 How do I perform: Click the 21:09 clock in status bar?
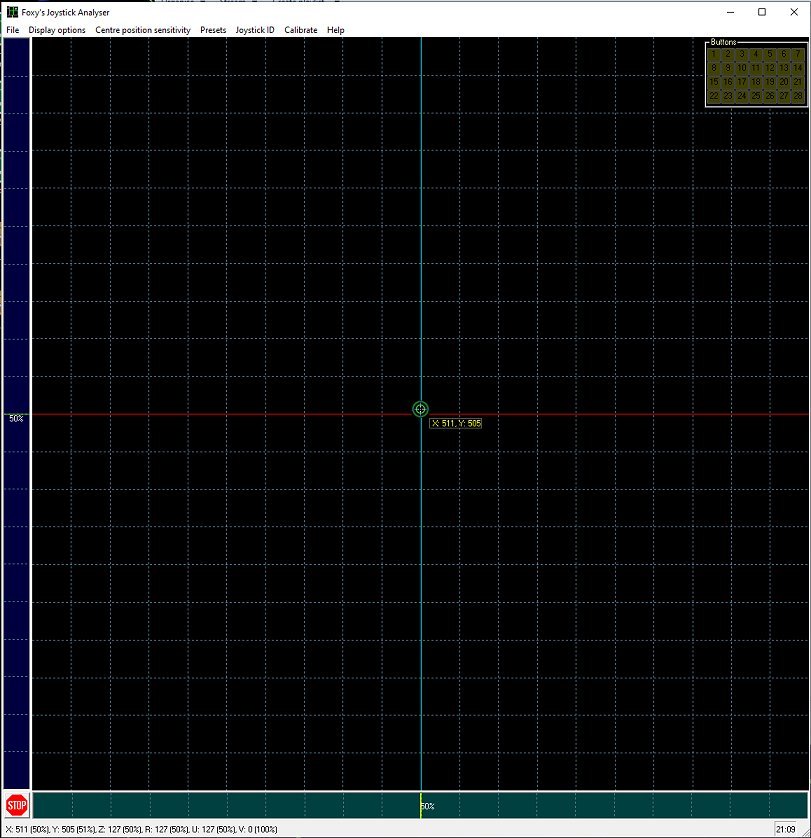click(x=785, y=829)
